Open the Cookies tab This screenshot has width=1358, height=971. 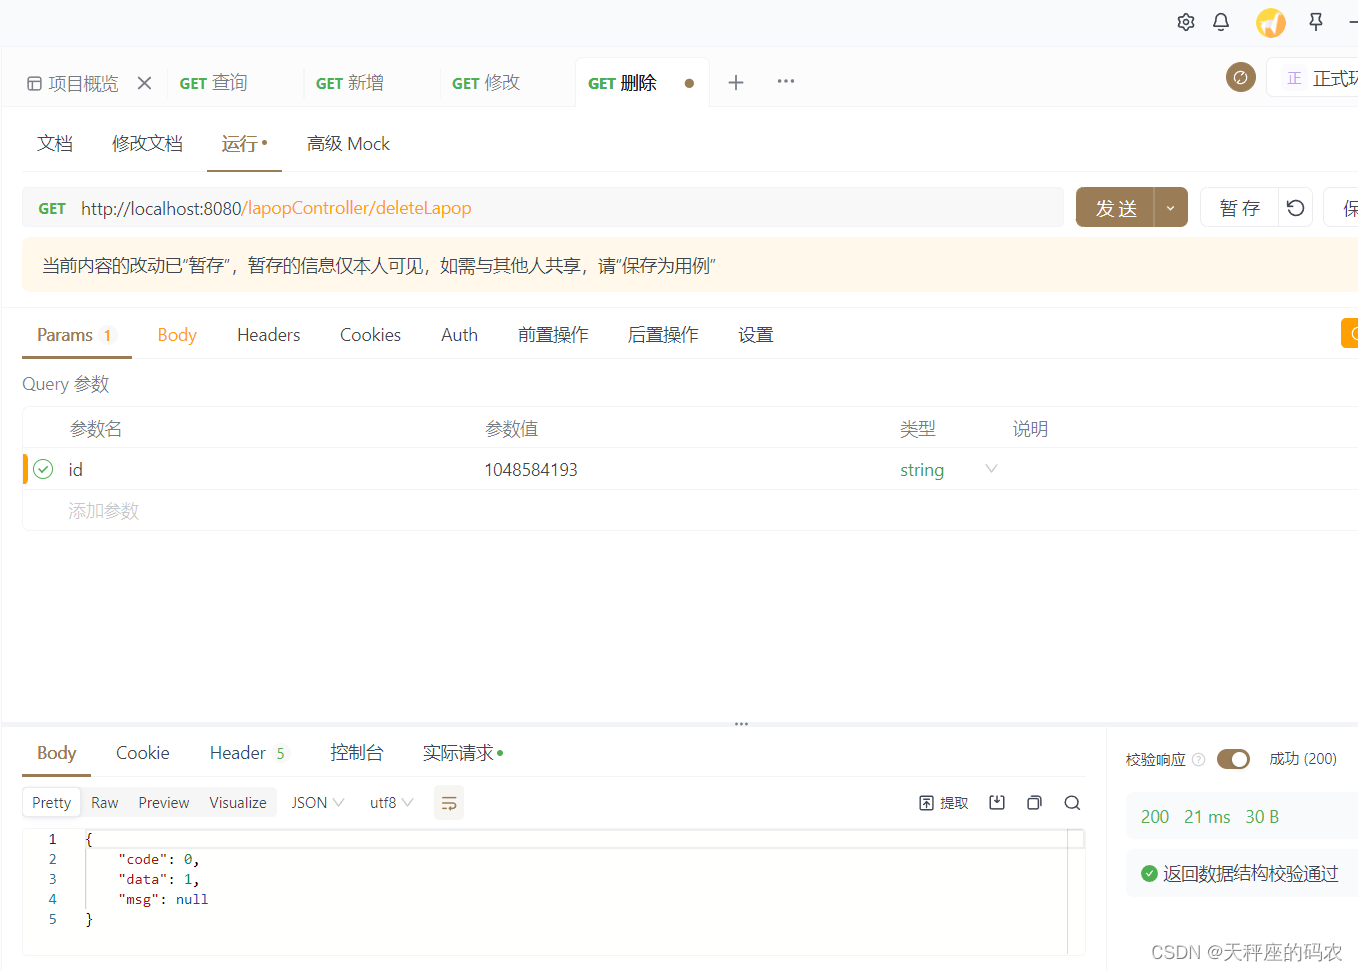[x=370, y=335]
